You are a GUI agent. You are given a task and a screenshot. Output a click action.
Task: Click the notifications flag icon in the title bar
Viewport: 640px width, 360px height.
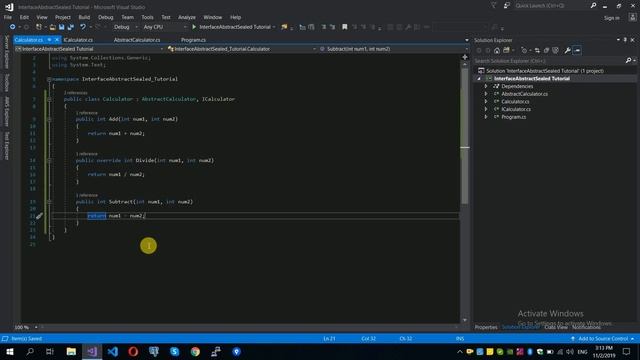493,6
